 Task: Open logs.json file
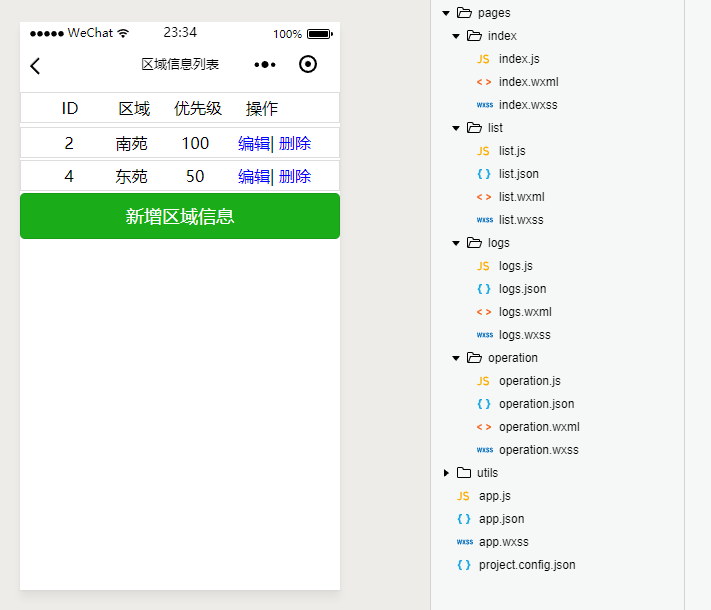(523, 289)
